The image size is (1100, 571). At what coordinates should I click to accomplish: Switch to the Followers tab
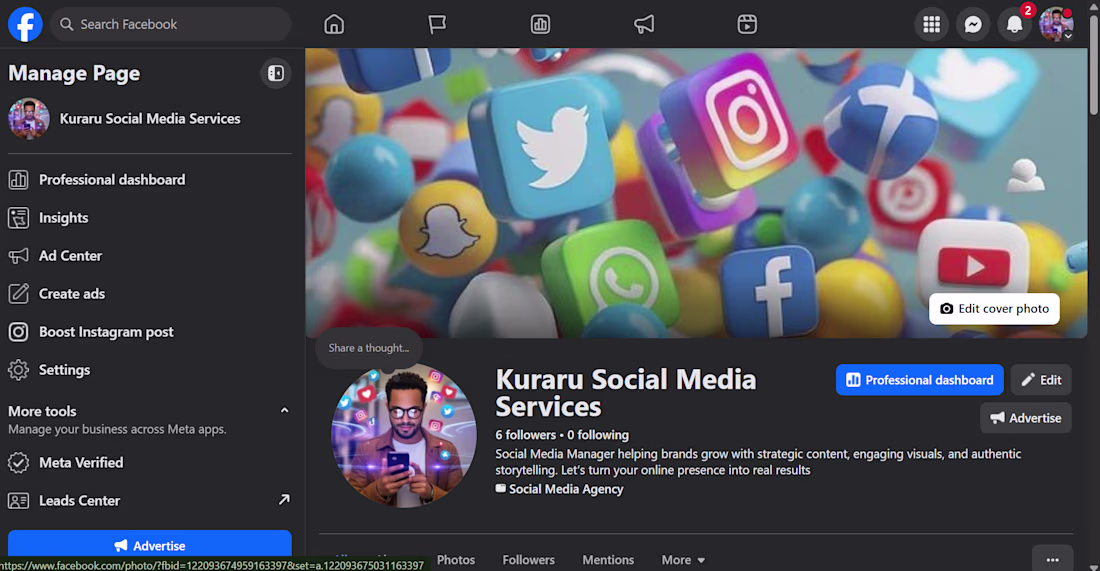(528, 560)
